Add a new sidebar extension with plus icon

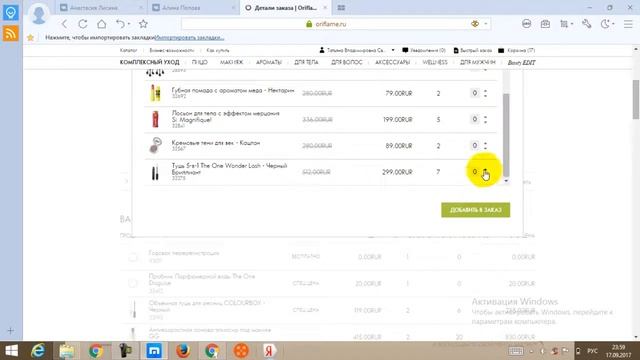click(x=11, y=331)
